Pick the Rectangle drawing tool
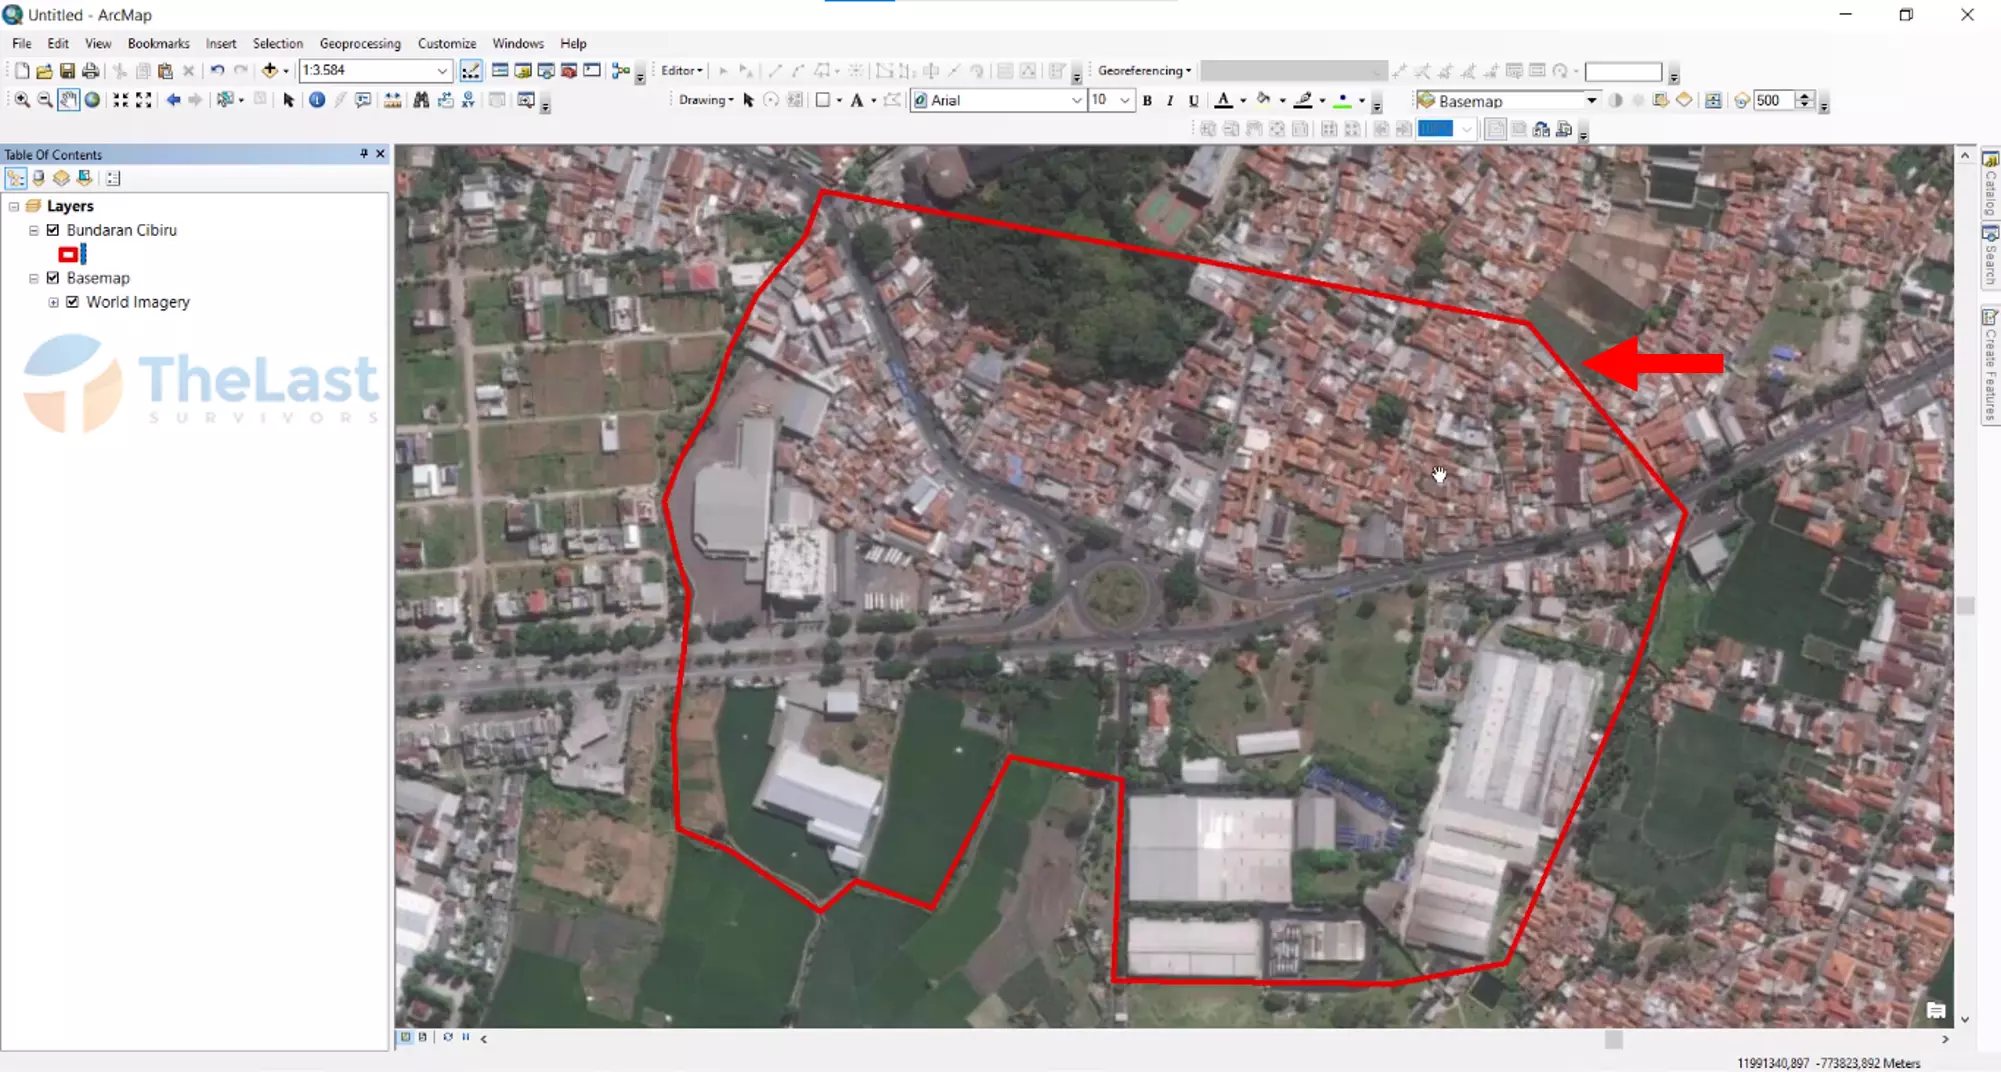The image size is (2001, 1072). pyautogui.click(x=822, y=101)
